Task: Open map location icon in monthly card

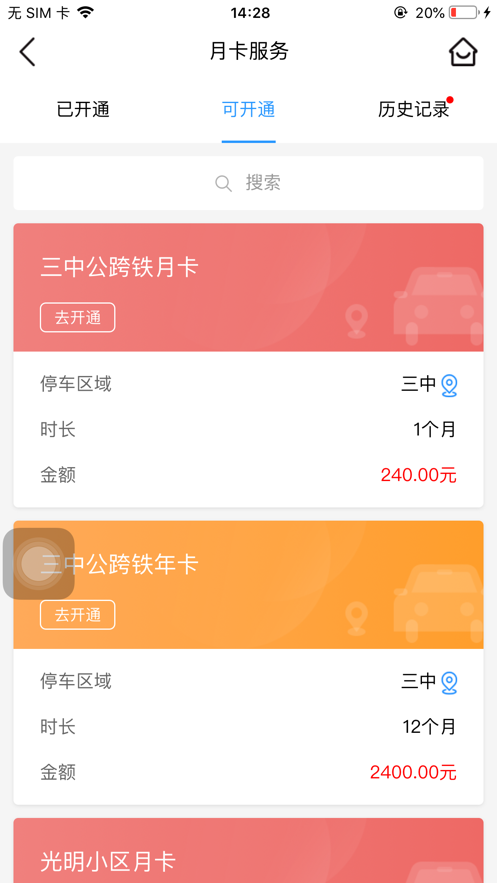Action: (x=449, y=386)
